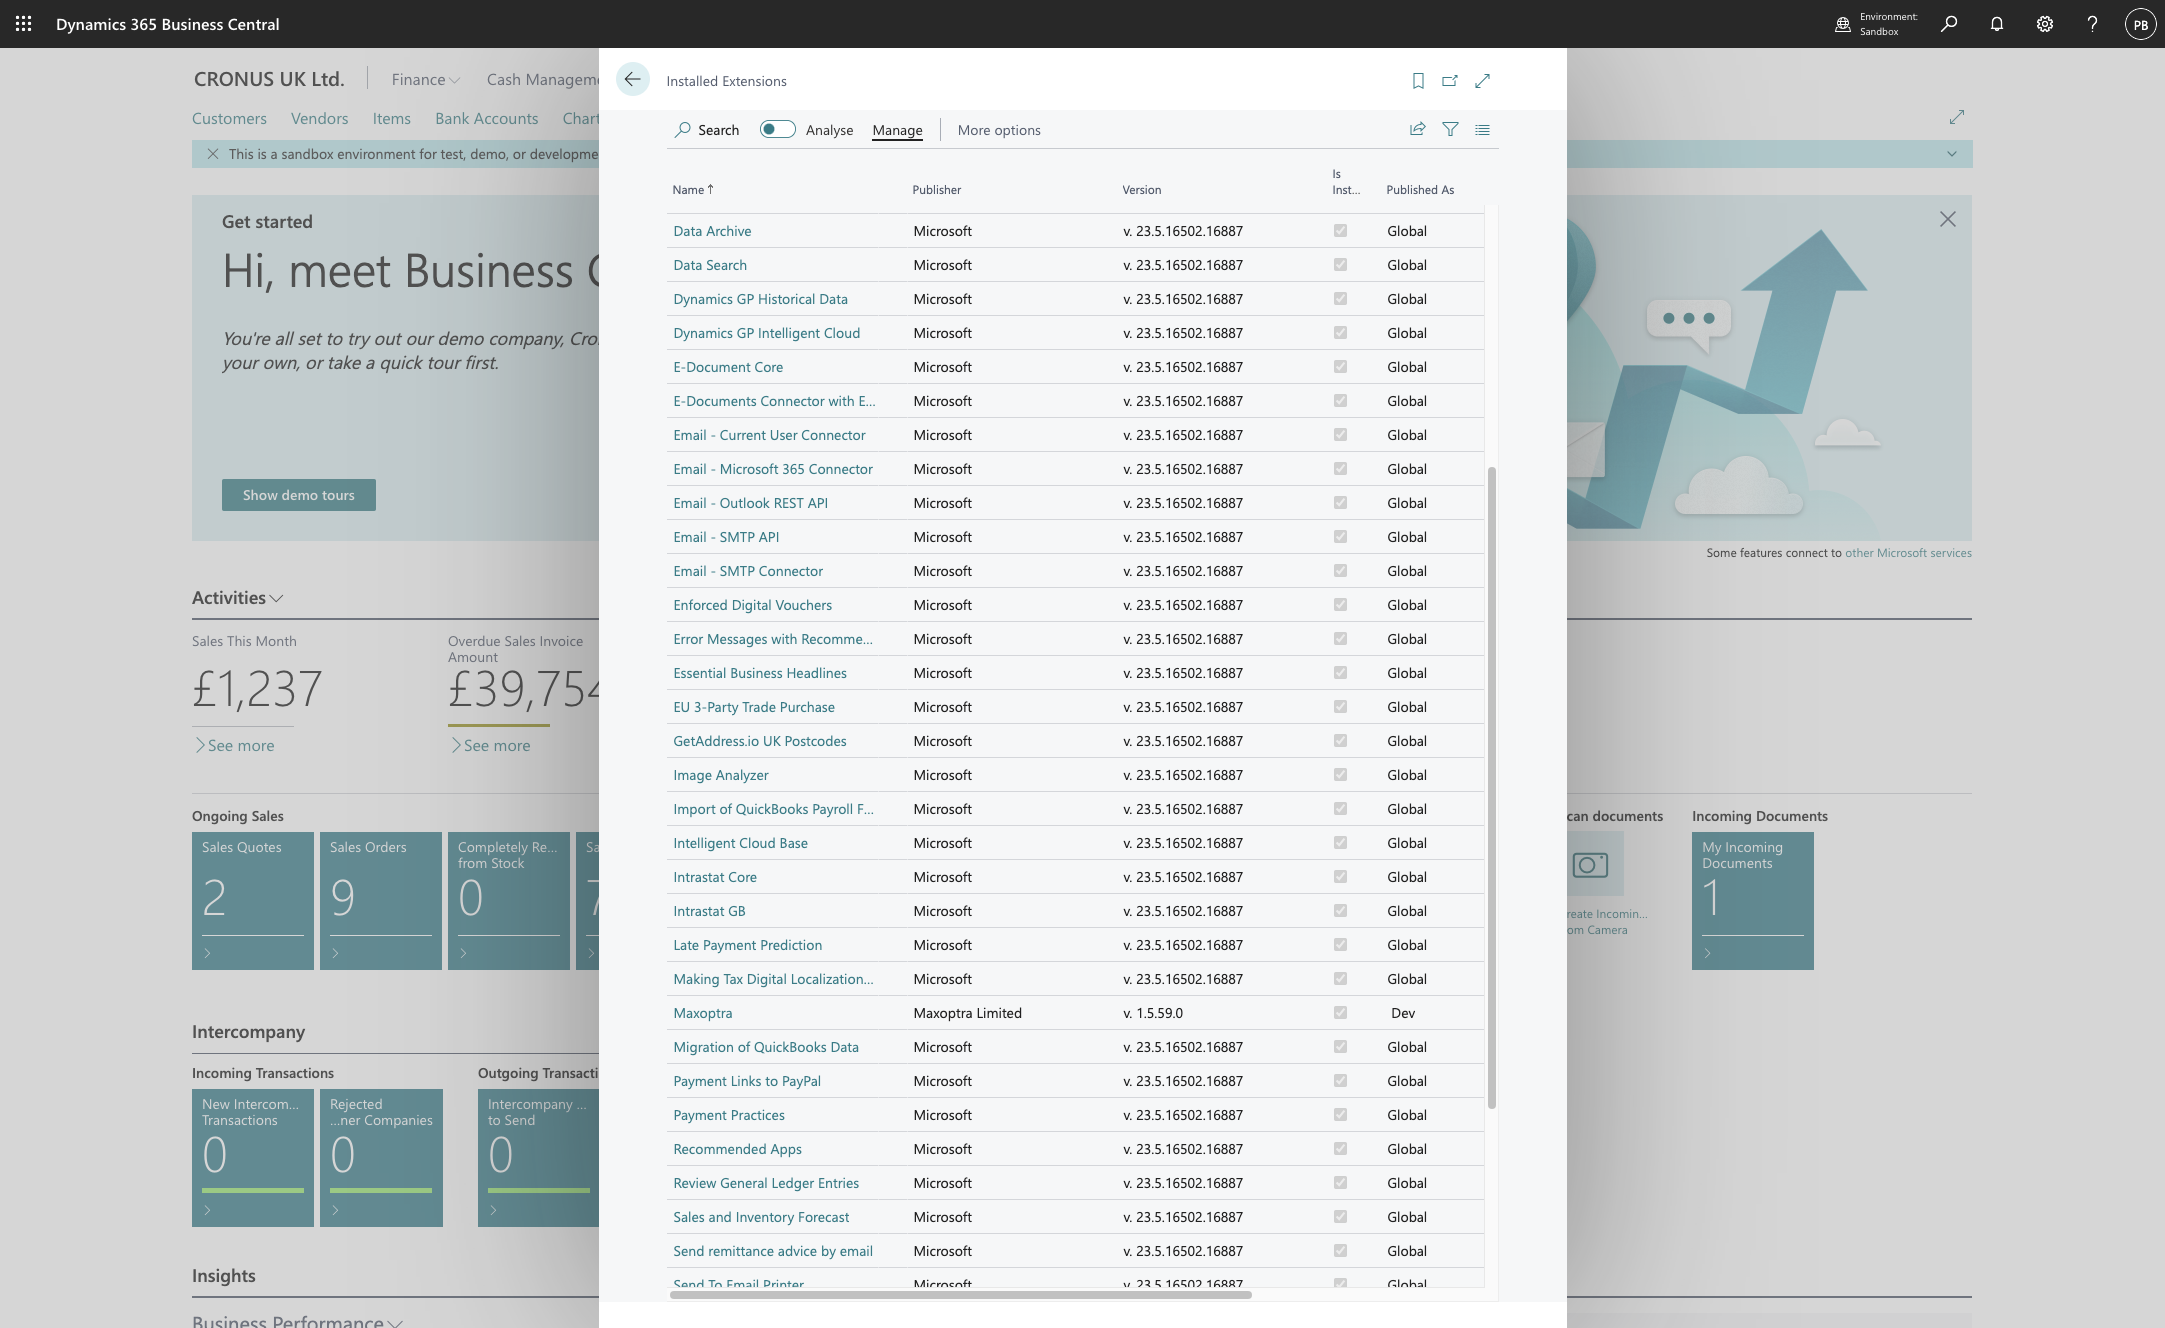Click the horizontal scrollbar of extensions list
Image resolution: width=2165 pixels, height=1328 pixels.
(x=960, y=1295)
